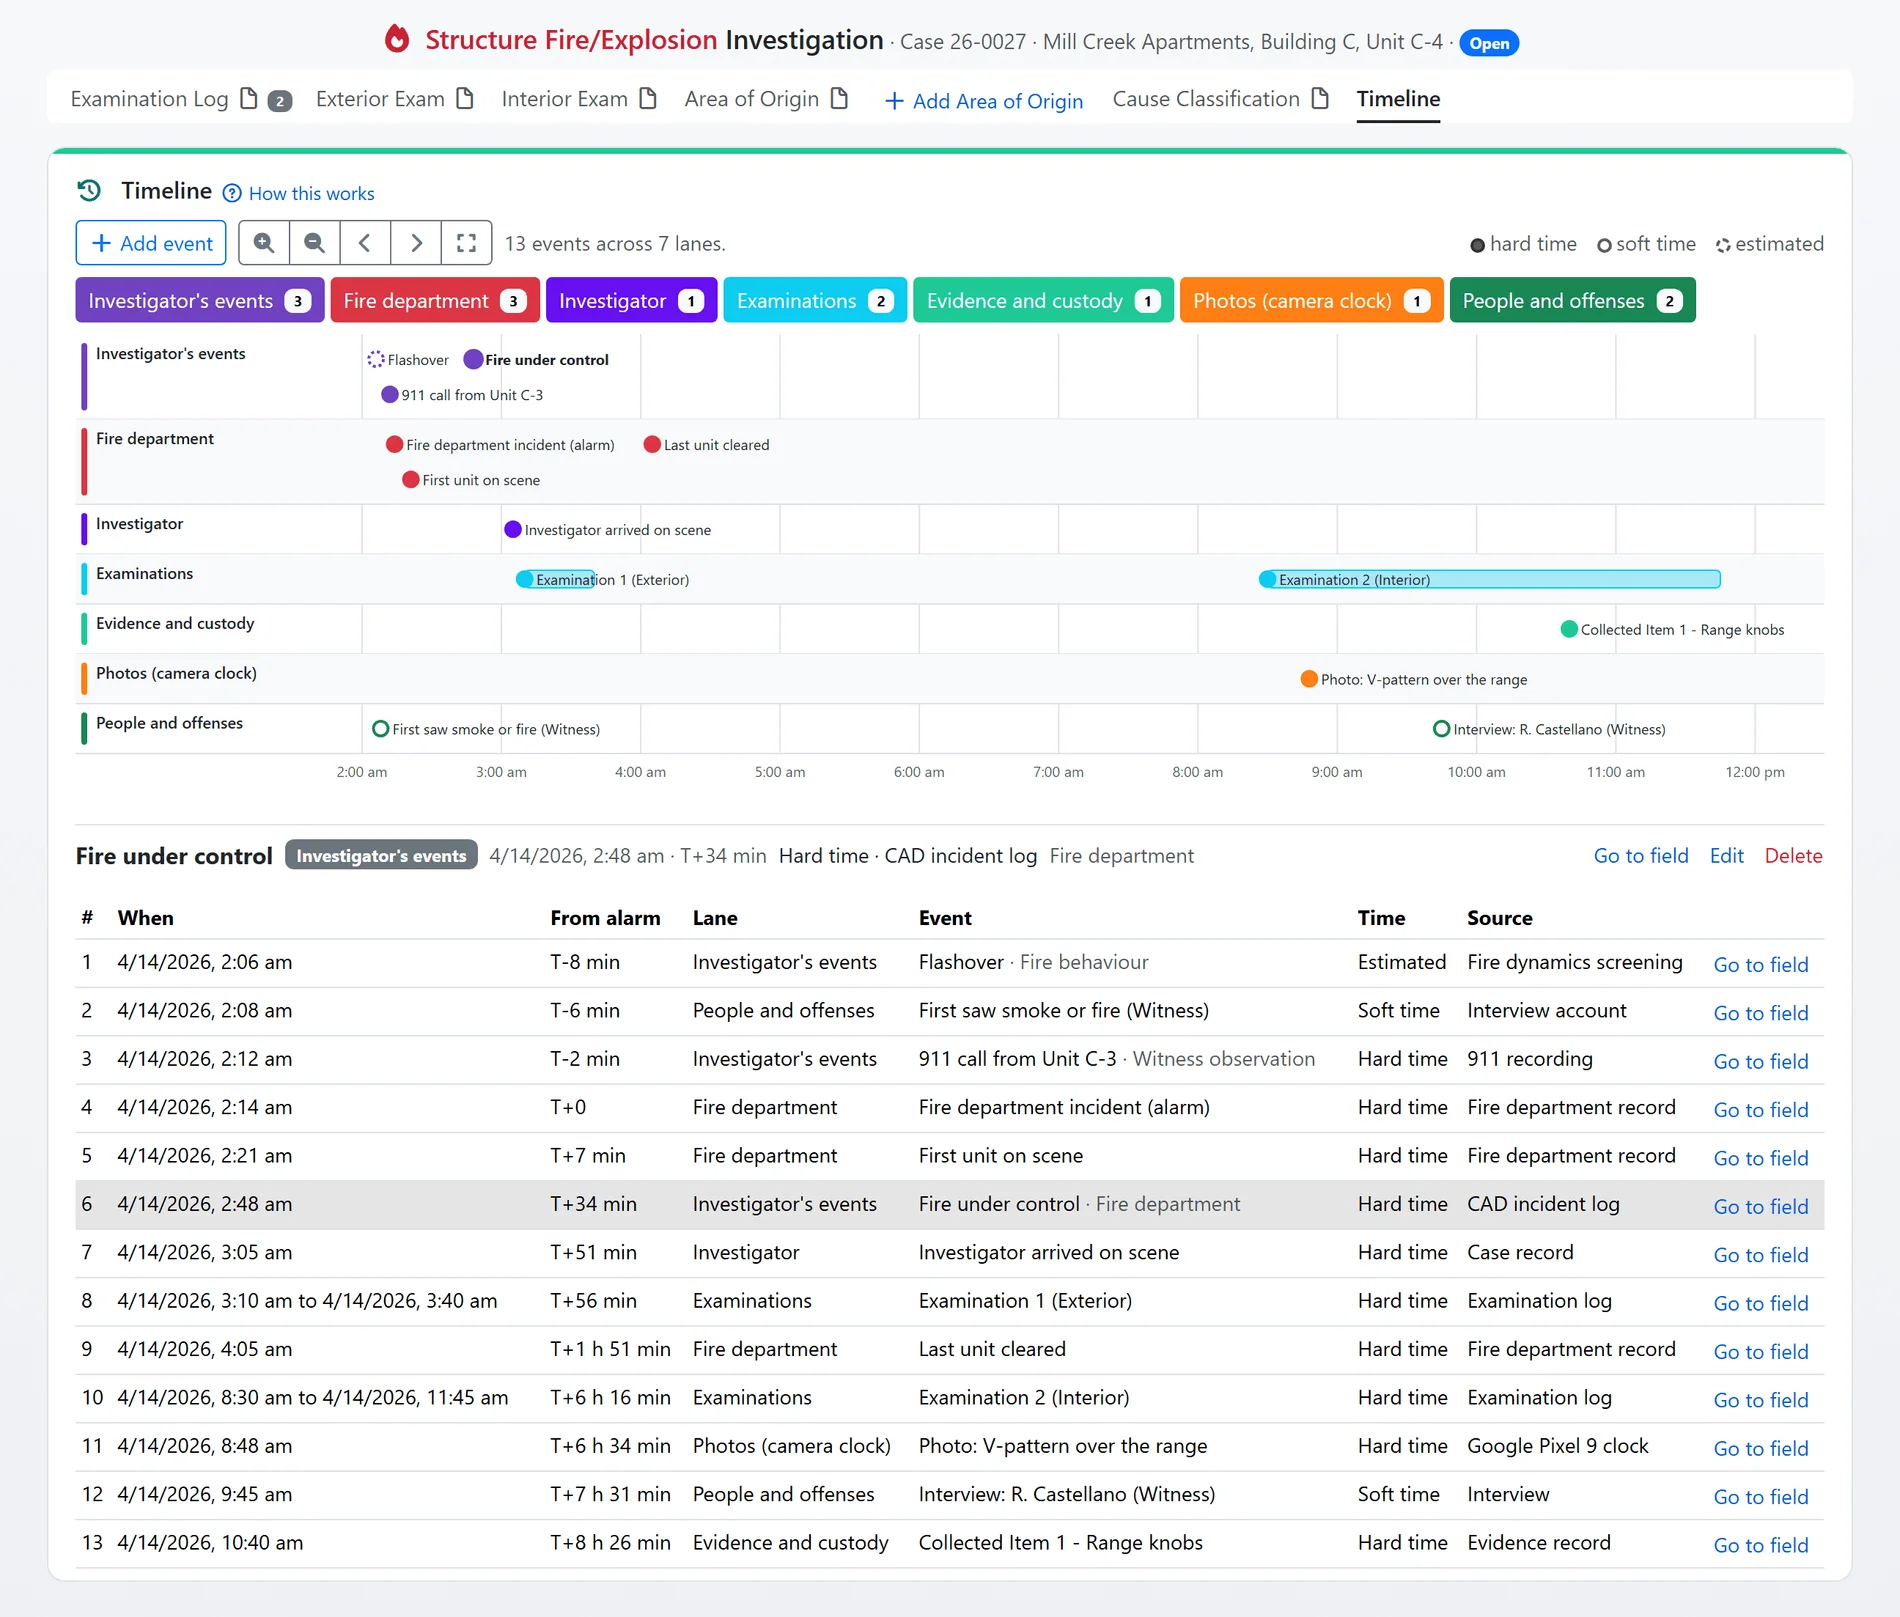Screen dimensions: 1900x1617
Task: Click the document icon beside Area of Origin
Action: tap(840, 98)
